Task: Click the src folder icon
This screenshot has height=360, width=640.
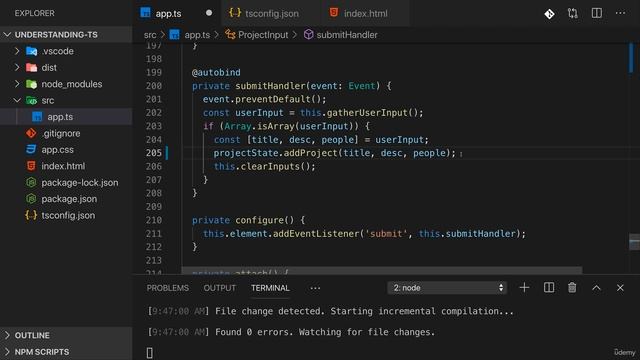Action: (31, 100)
